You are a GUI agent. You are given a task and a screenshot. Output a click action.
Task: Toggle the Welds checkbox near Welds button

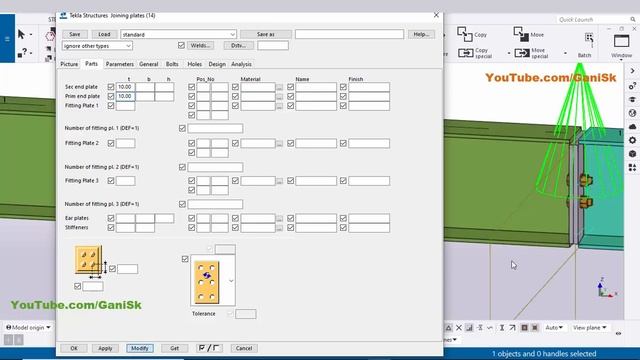point(181,45)
